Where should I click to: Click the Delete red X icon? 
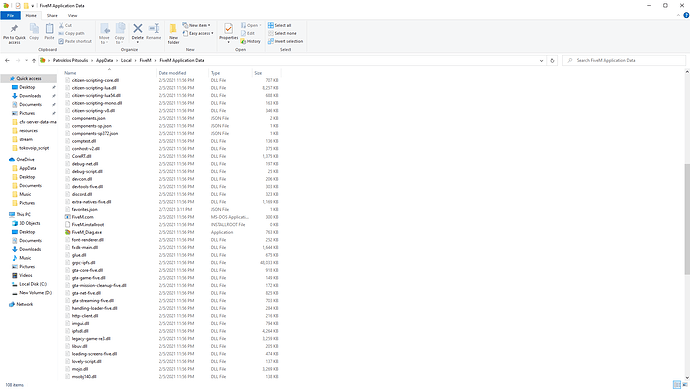pos(138,29)
